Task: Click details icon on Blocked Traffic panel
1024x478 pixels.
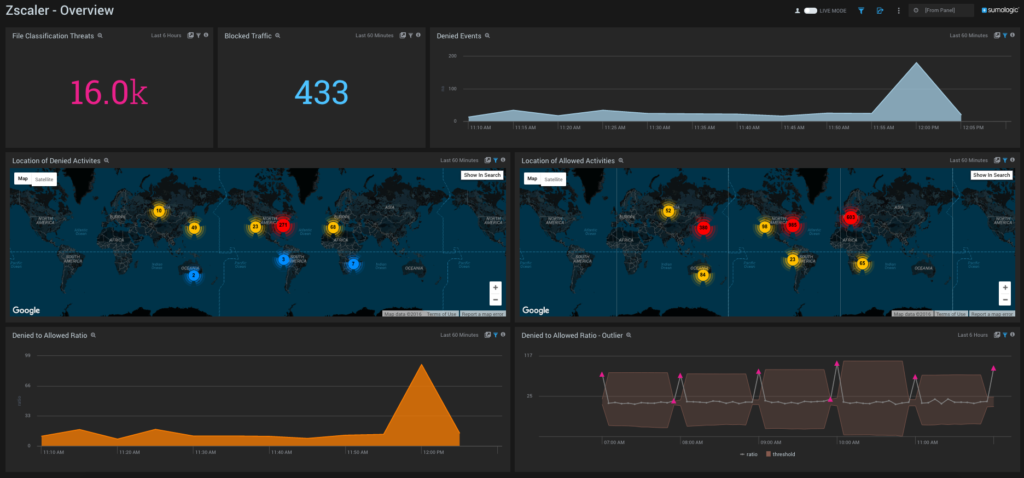Action: 402,35
